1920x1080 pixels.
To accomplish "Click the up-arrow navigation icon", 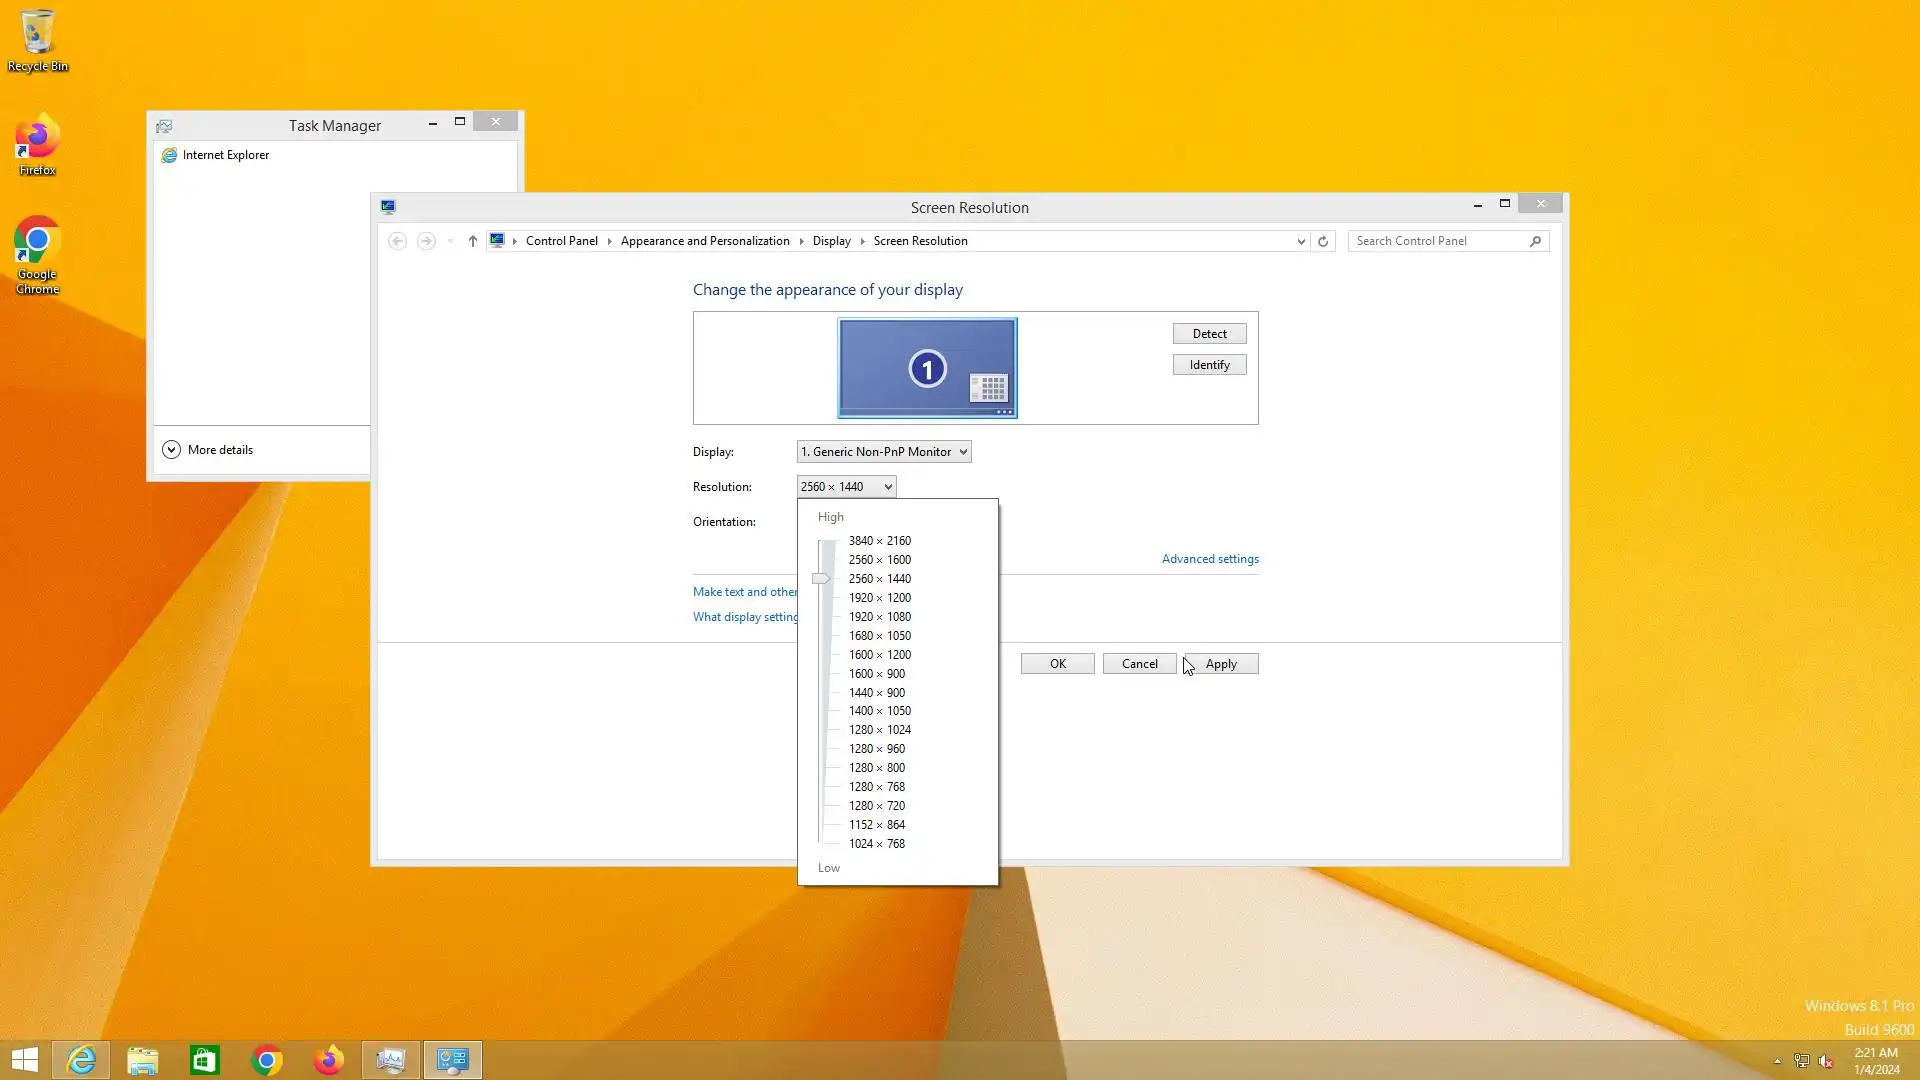I will (x=472, y=241).
